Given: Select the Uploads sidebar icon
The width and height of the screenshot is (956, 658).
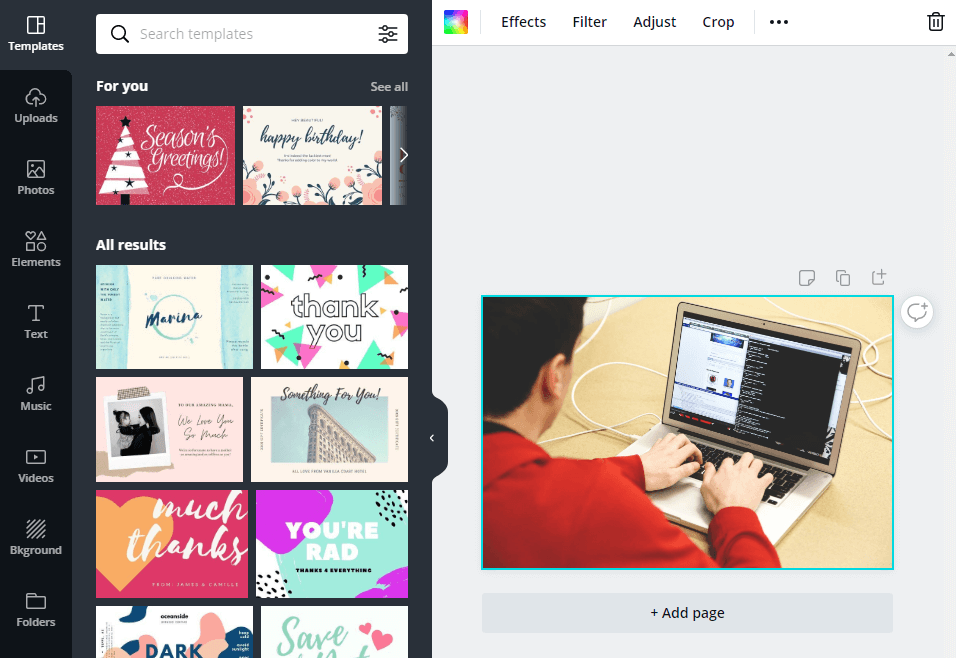Looking at the screenshot, I should point(36,105).
